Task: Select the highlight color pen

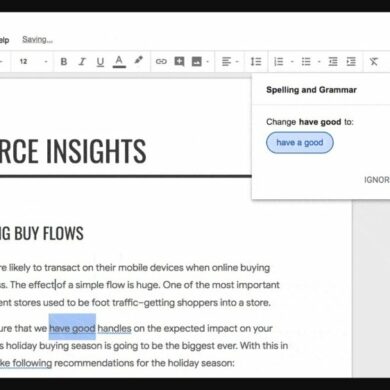Action: [138, 61]
